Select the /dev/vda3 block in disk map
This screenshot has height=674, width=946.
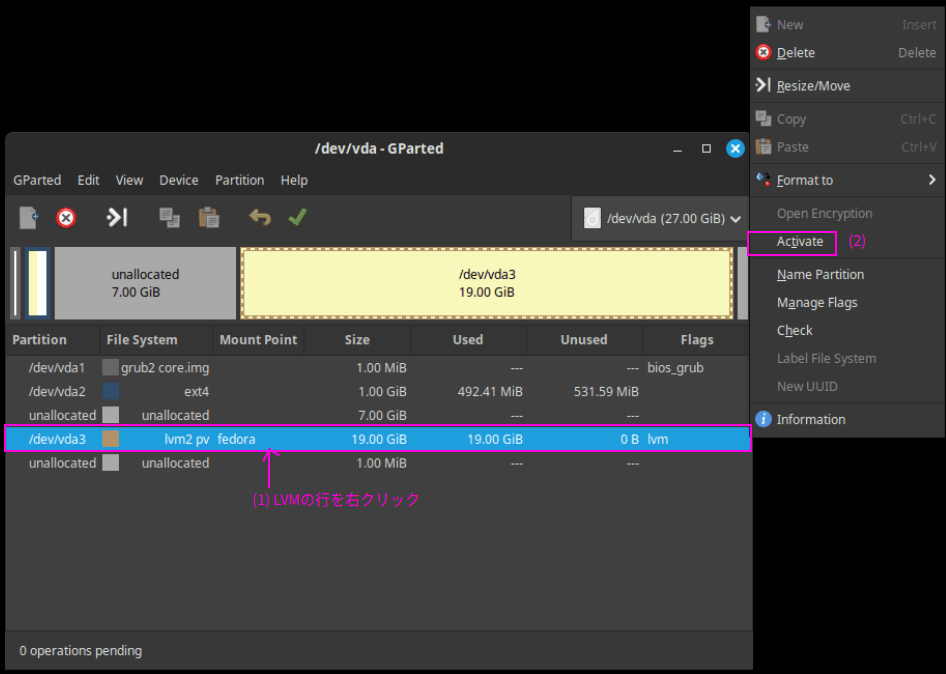coord(487,283)
